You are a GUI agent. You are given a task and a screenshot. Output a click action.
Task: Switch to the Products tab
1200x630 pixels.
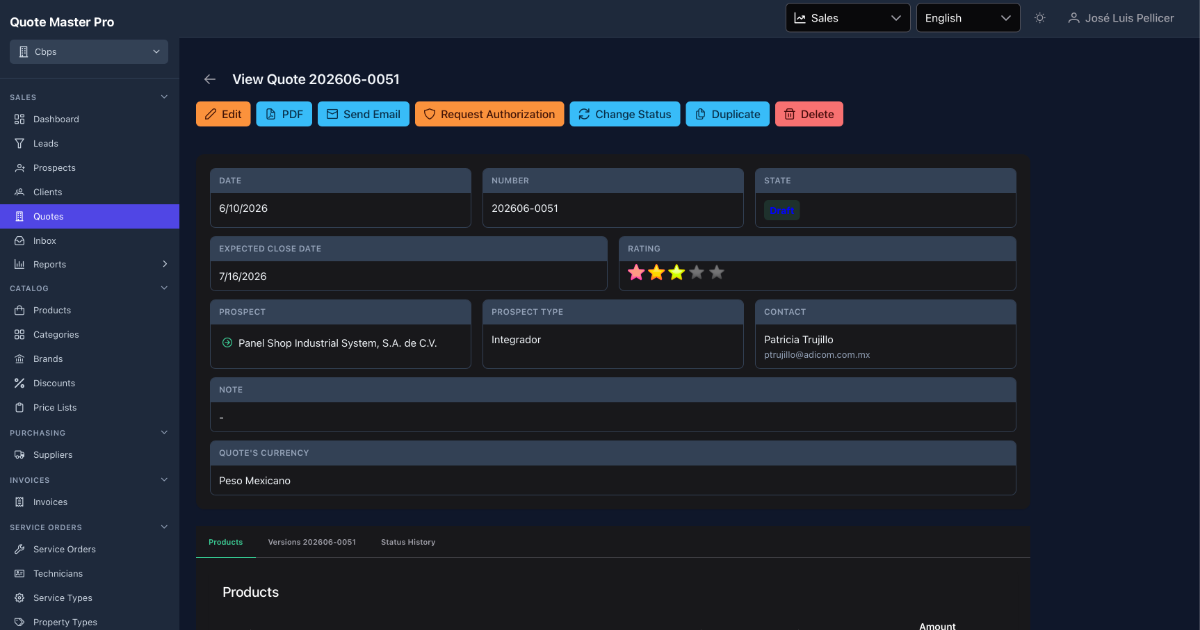(x=226, y=542)
